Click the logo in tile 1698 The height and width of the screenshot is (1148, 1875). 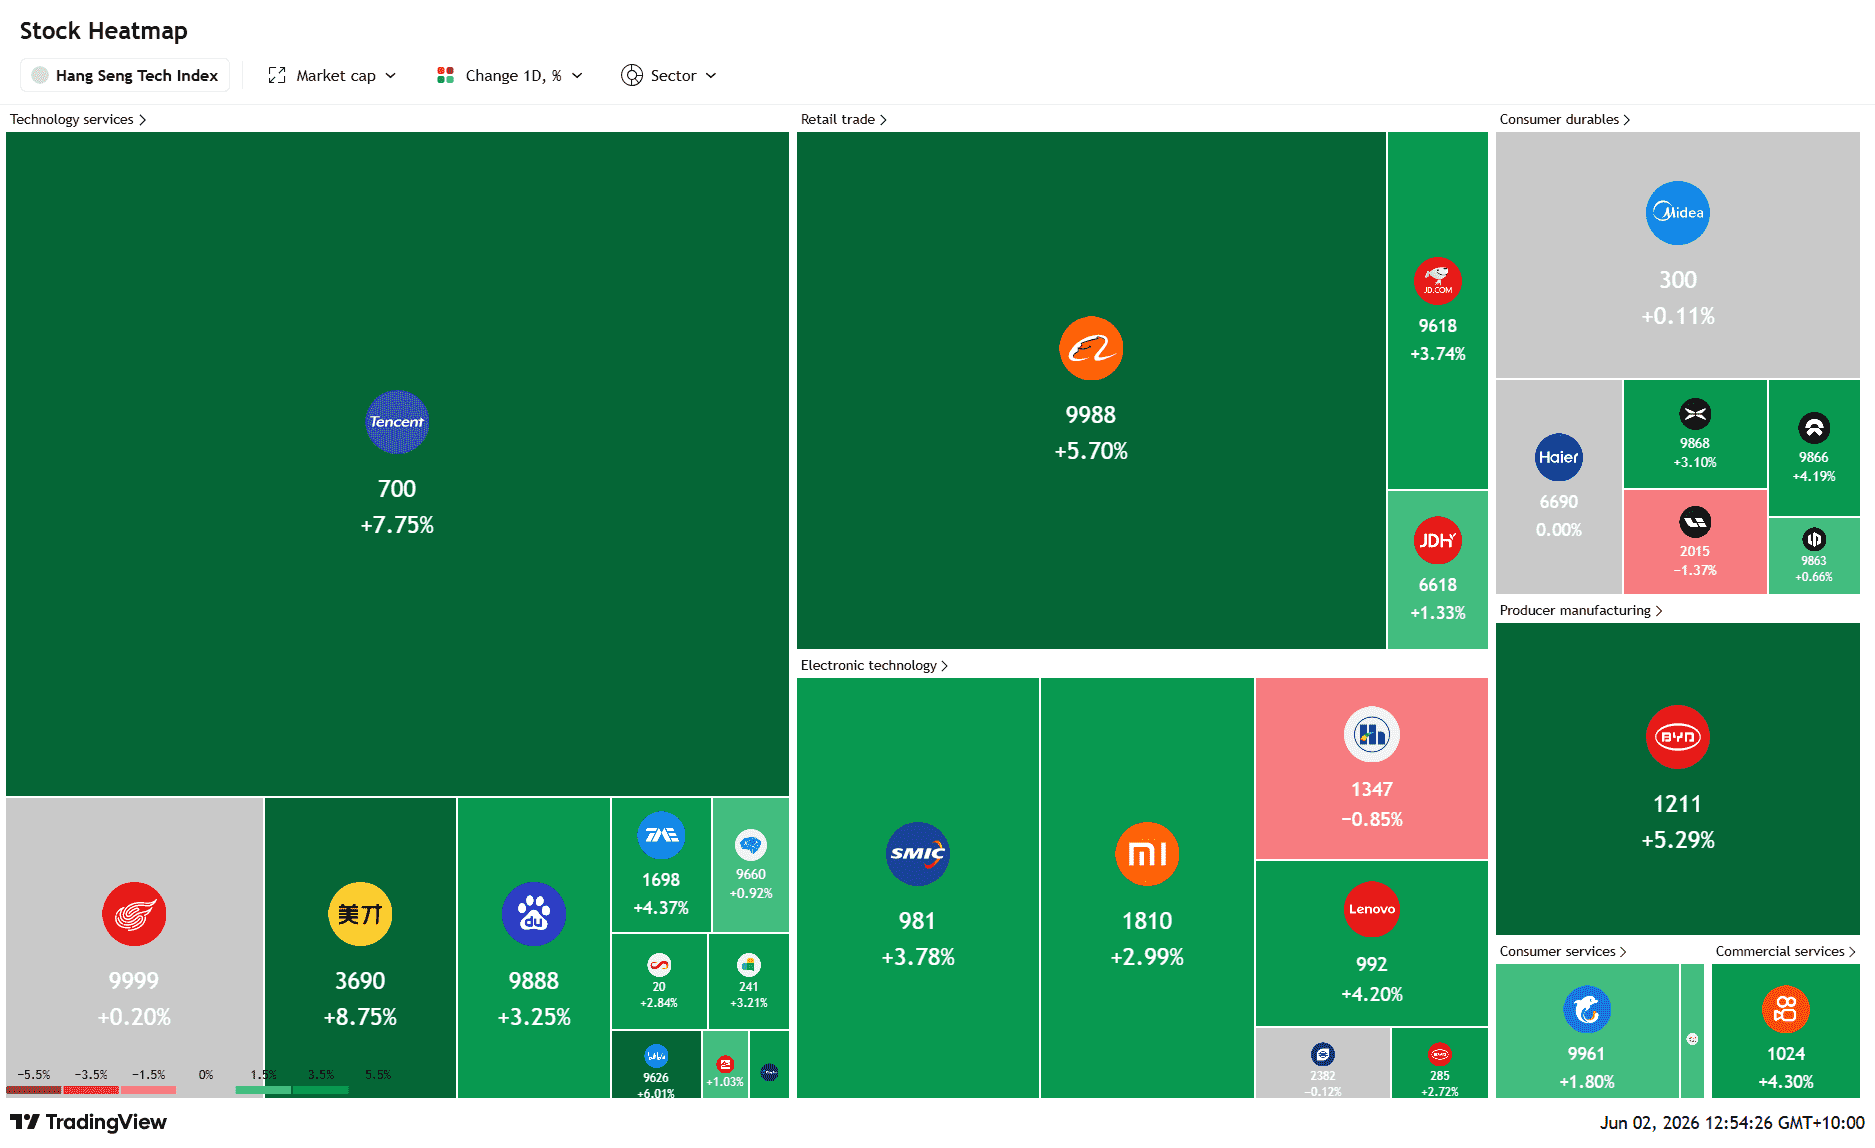(x=661, y=835)
